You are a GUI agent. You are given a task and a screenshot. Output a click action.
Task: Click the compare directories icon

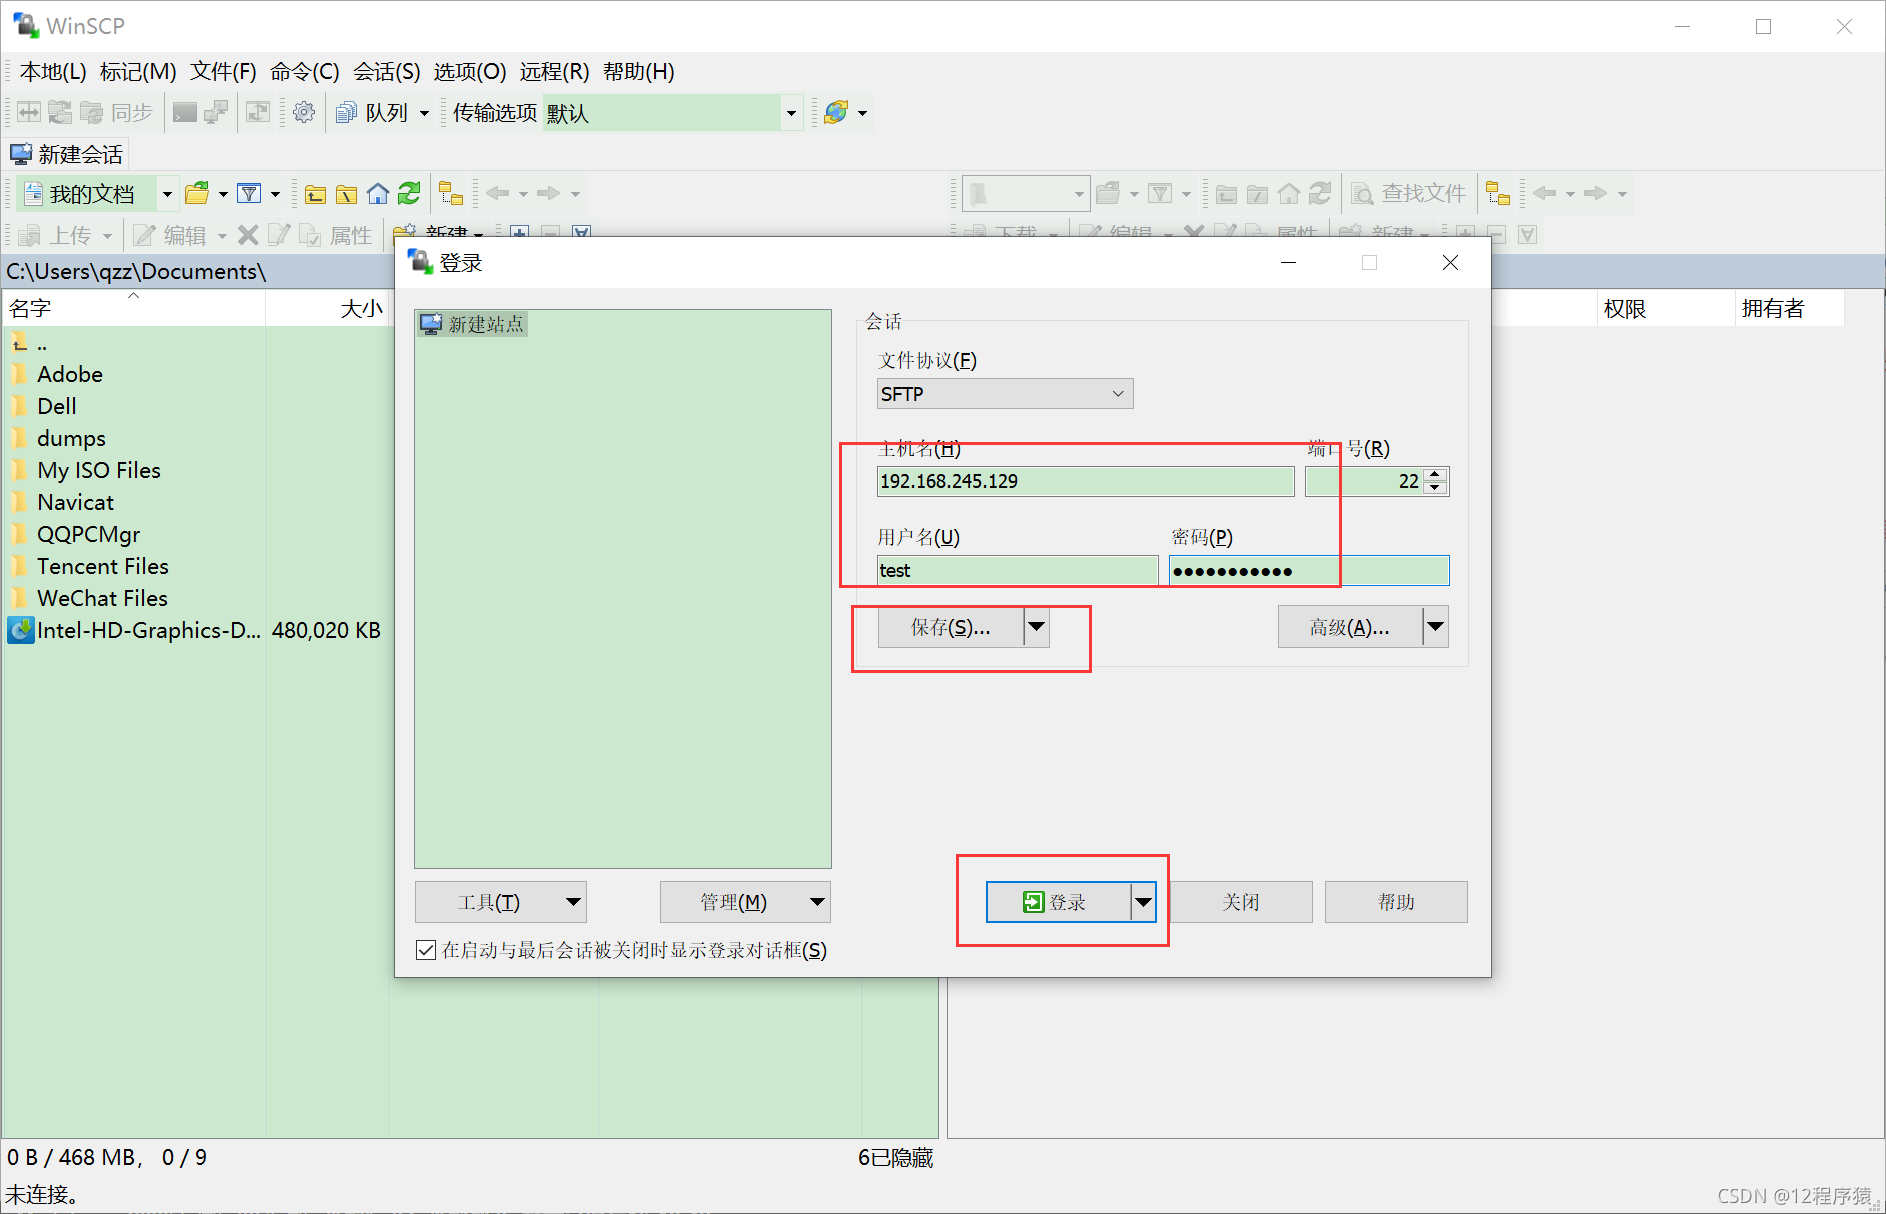[29, 112]
